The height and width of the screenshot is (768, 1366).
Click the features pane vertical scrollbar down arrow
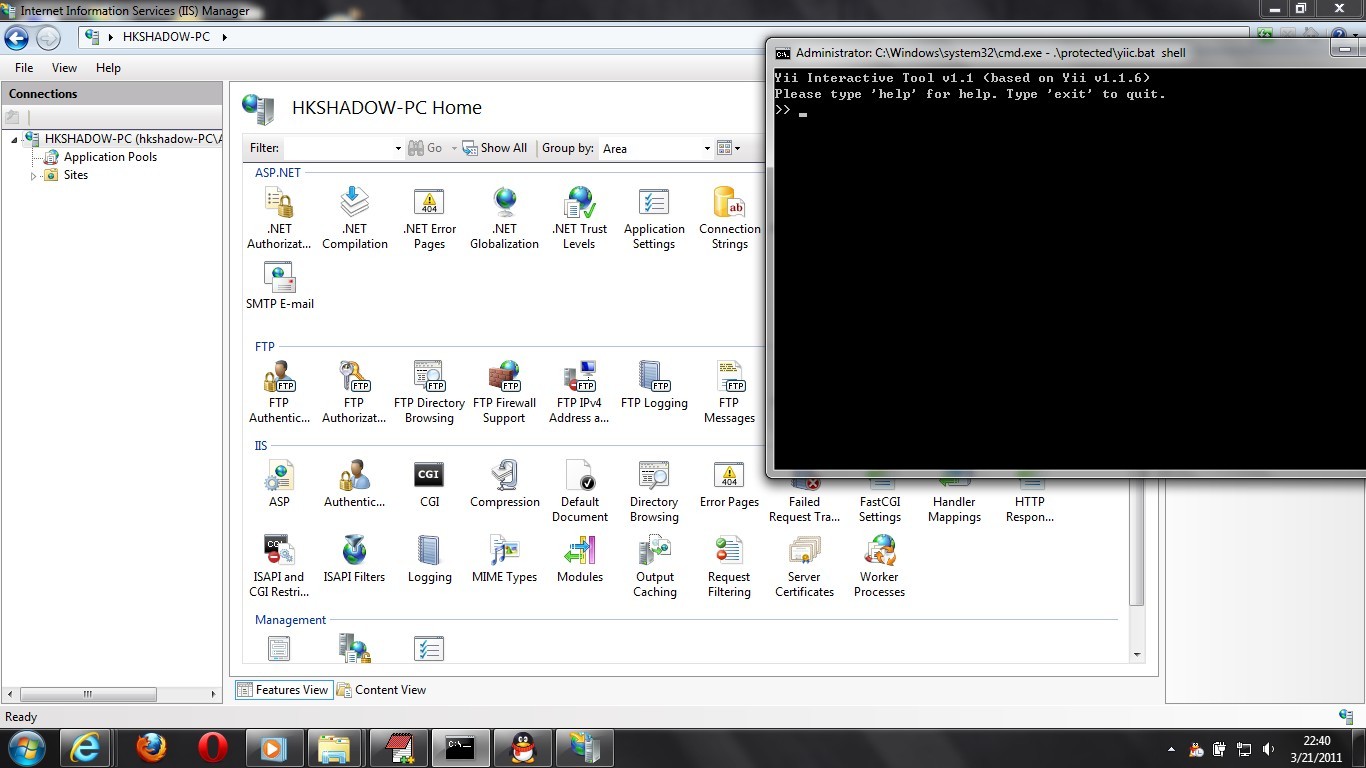pos(1136,654)
